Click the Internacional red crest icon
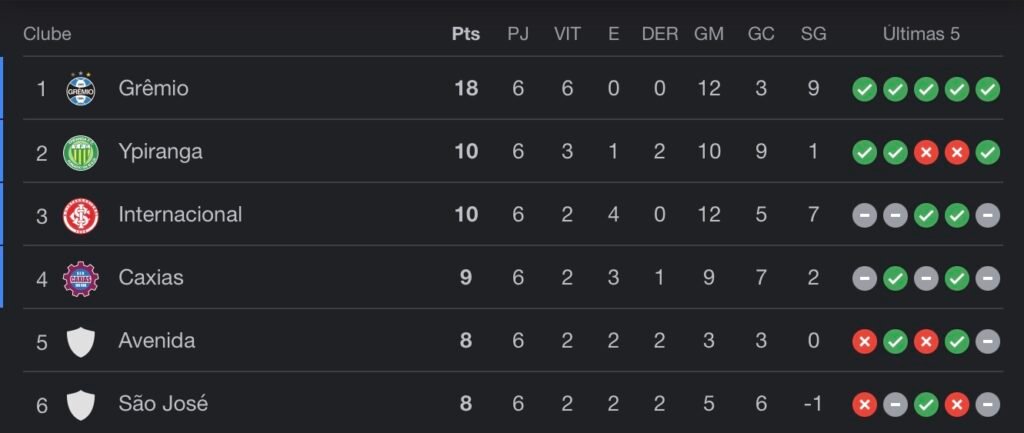Image resolution: width=1024 pixels, height=433 pixels. (x=80, y=215)
